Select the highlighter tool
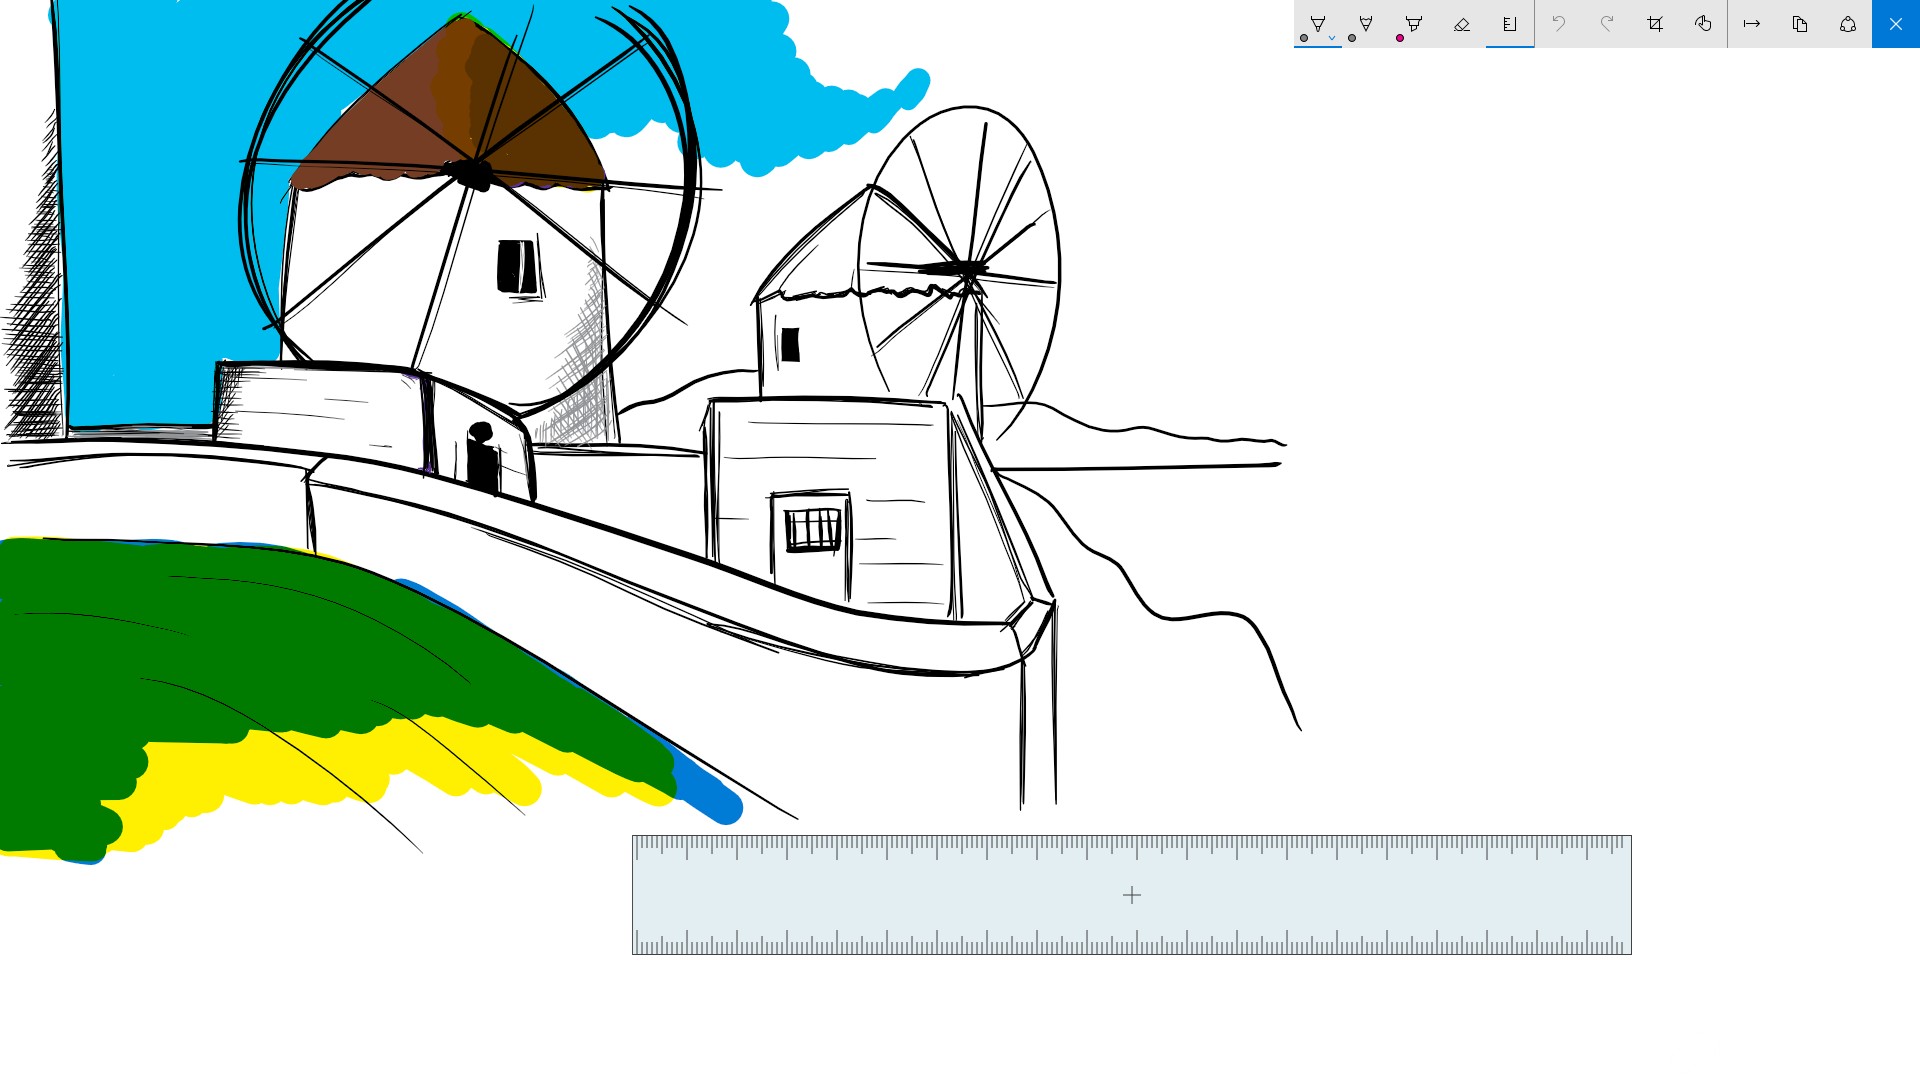 (1413, 23)
